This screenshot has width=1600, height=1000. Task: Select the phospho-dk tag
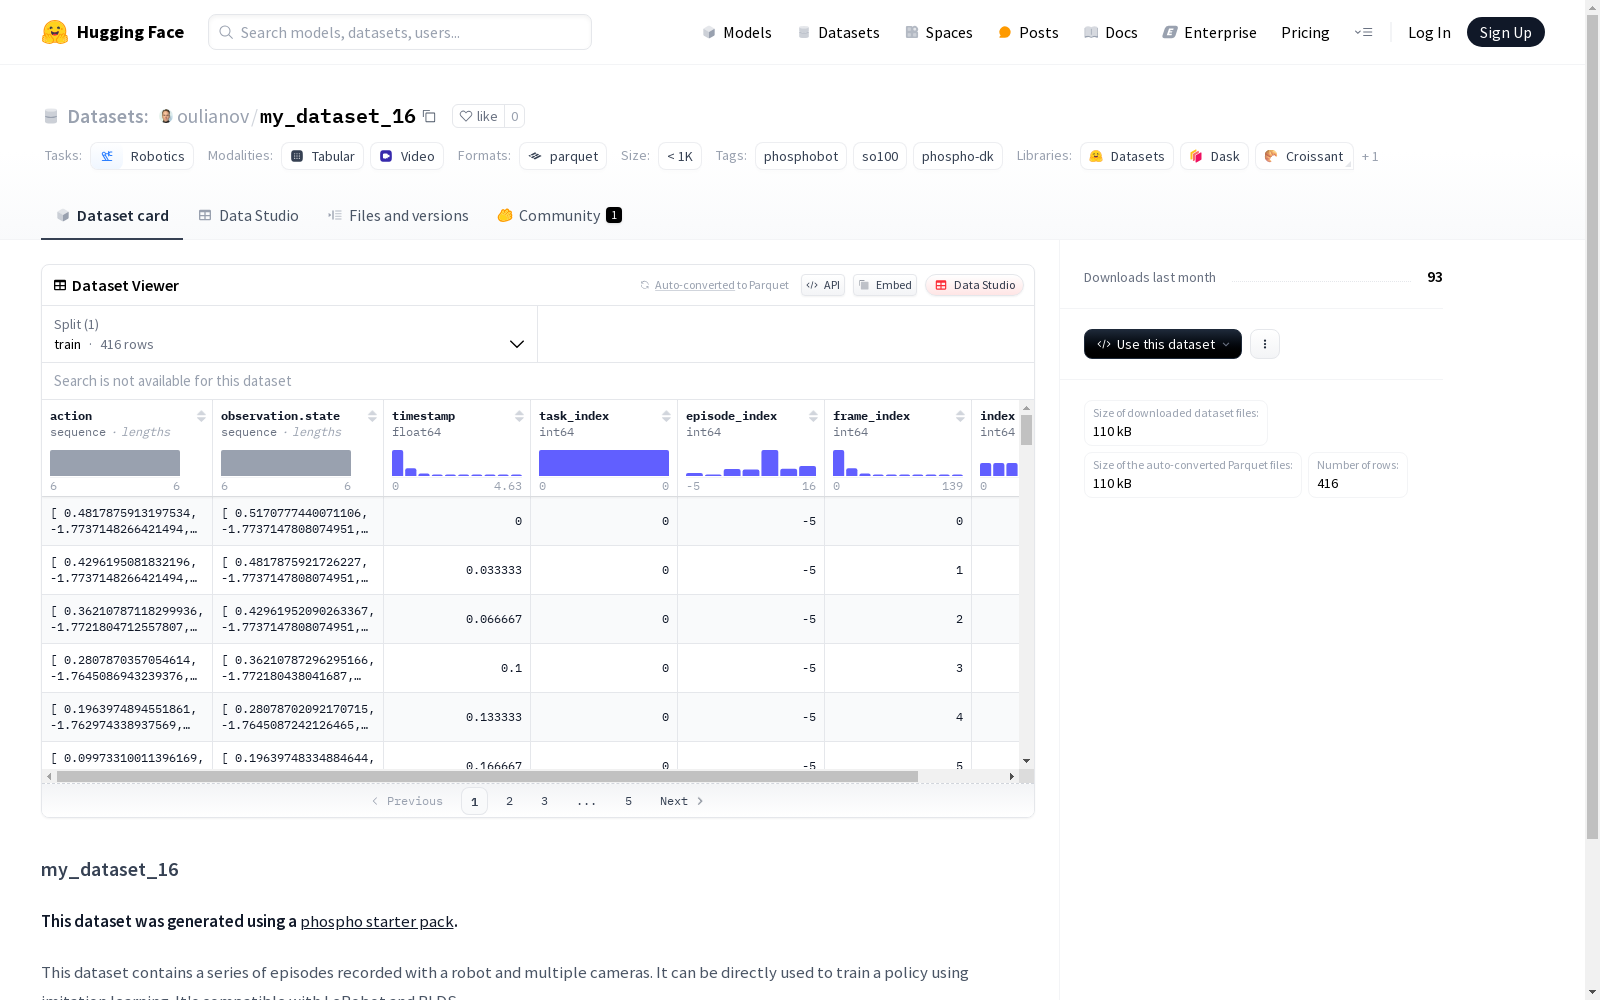coord(958,156)
